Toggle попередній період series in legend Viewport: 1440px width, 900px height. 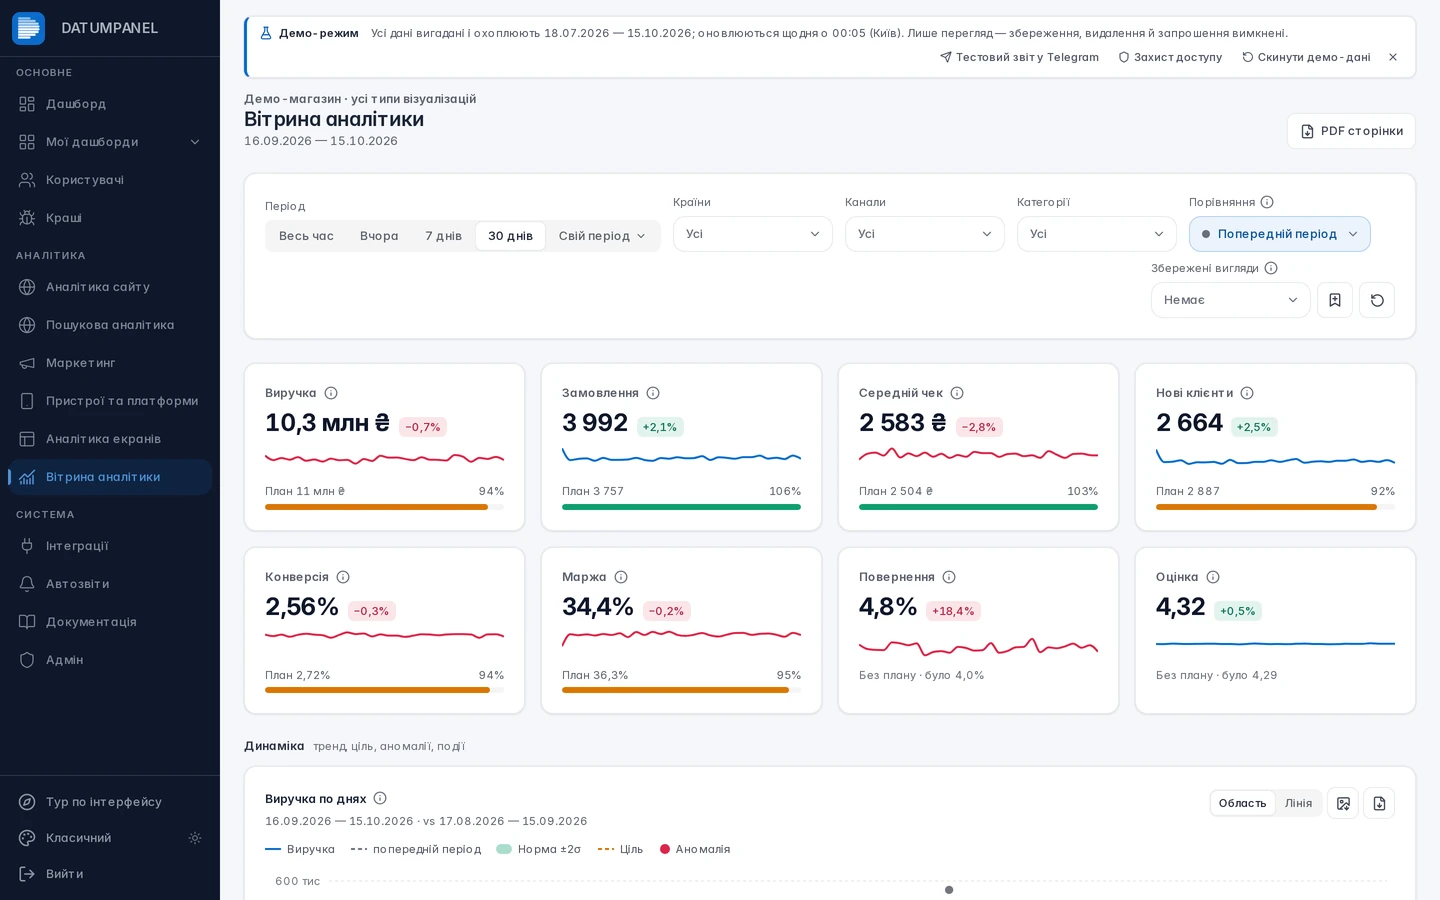416,849
